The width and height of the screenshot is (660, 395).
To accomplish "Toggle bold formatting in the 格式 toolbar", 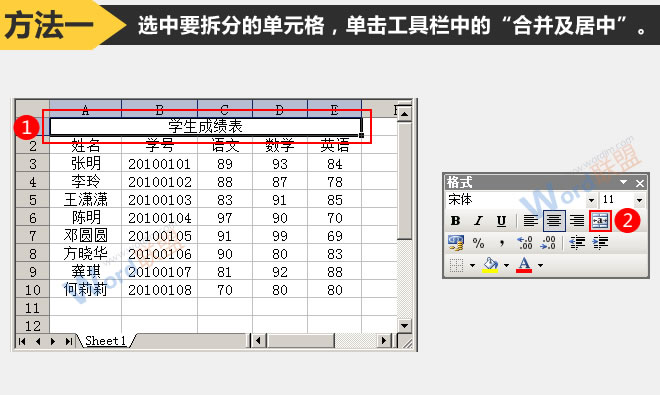I will (455, 221).
